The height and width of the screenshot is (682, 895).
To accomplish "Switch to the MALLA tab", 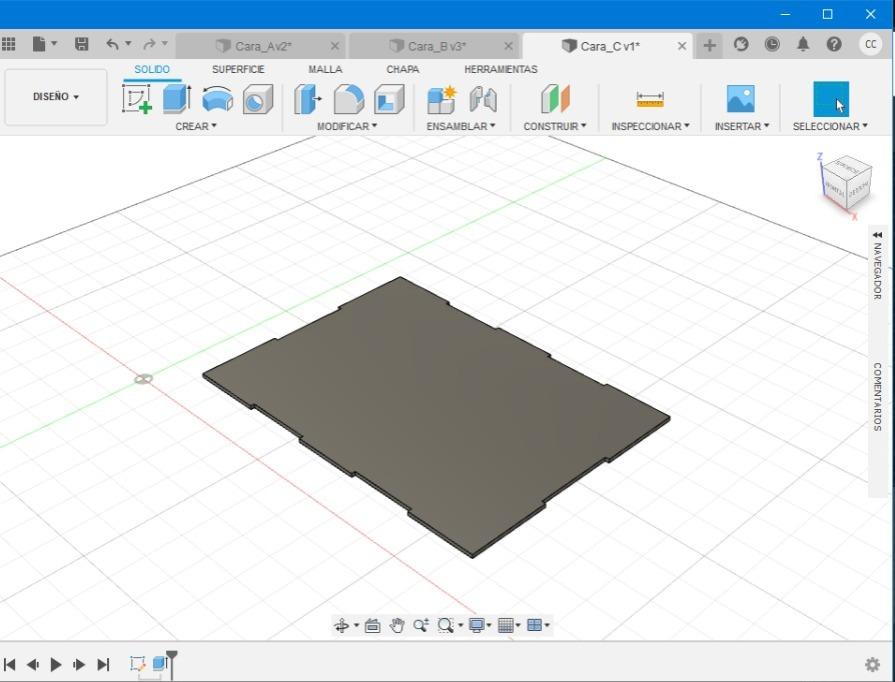I will [325, 69].
